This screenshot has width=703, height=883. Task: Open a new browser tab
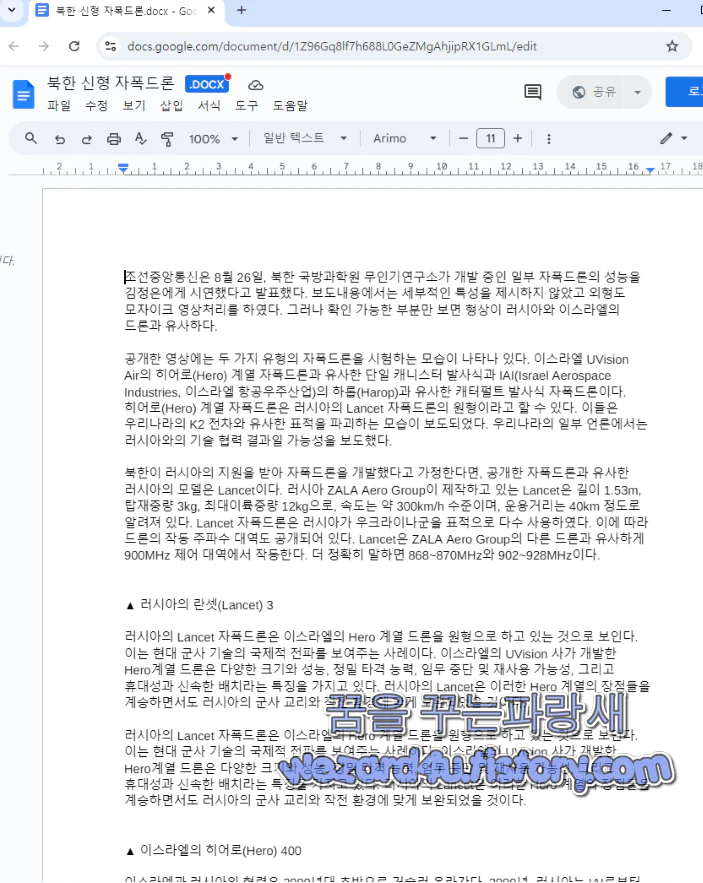241,10
